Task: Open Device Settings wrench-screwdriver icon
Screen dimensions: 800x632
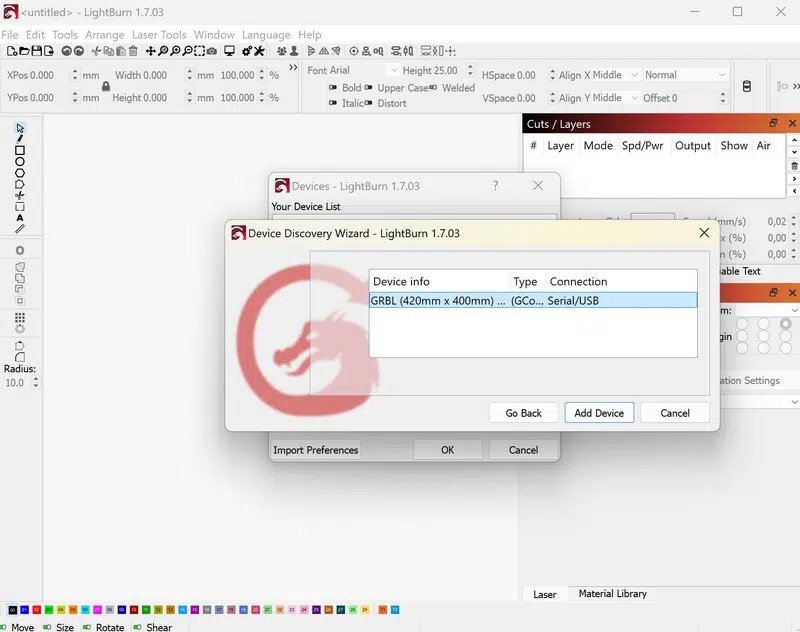Action: (259, 51)
